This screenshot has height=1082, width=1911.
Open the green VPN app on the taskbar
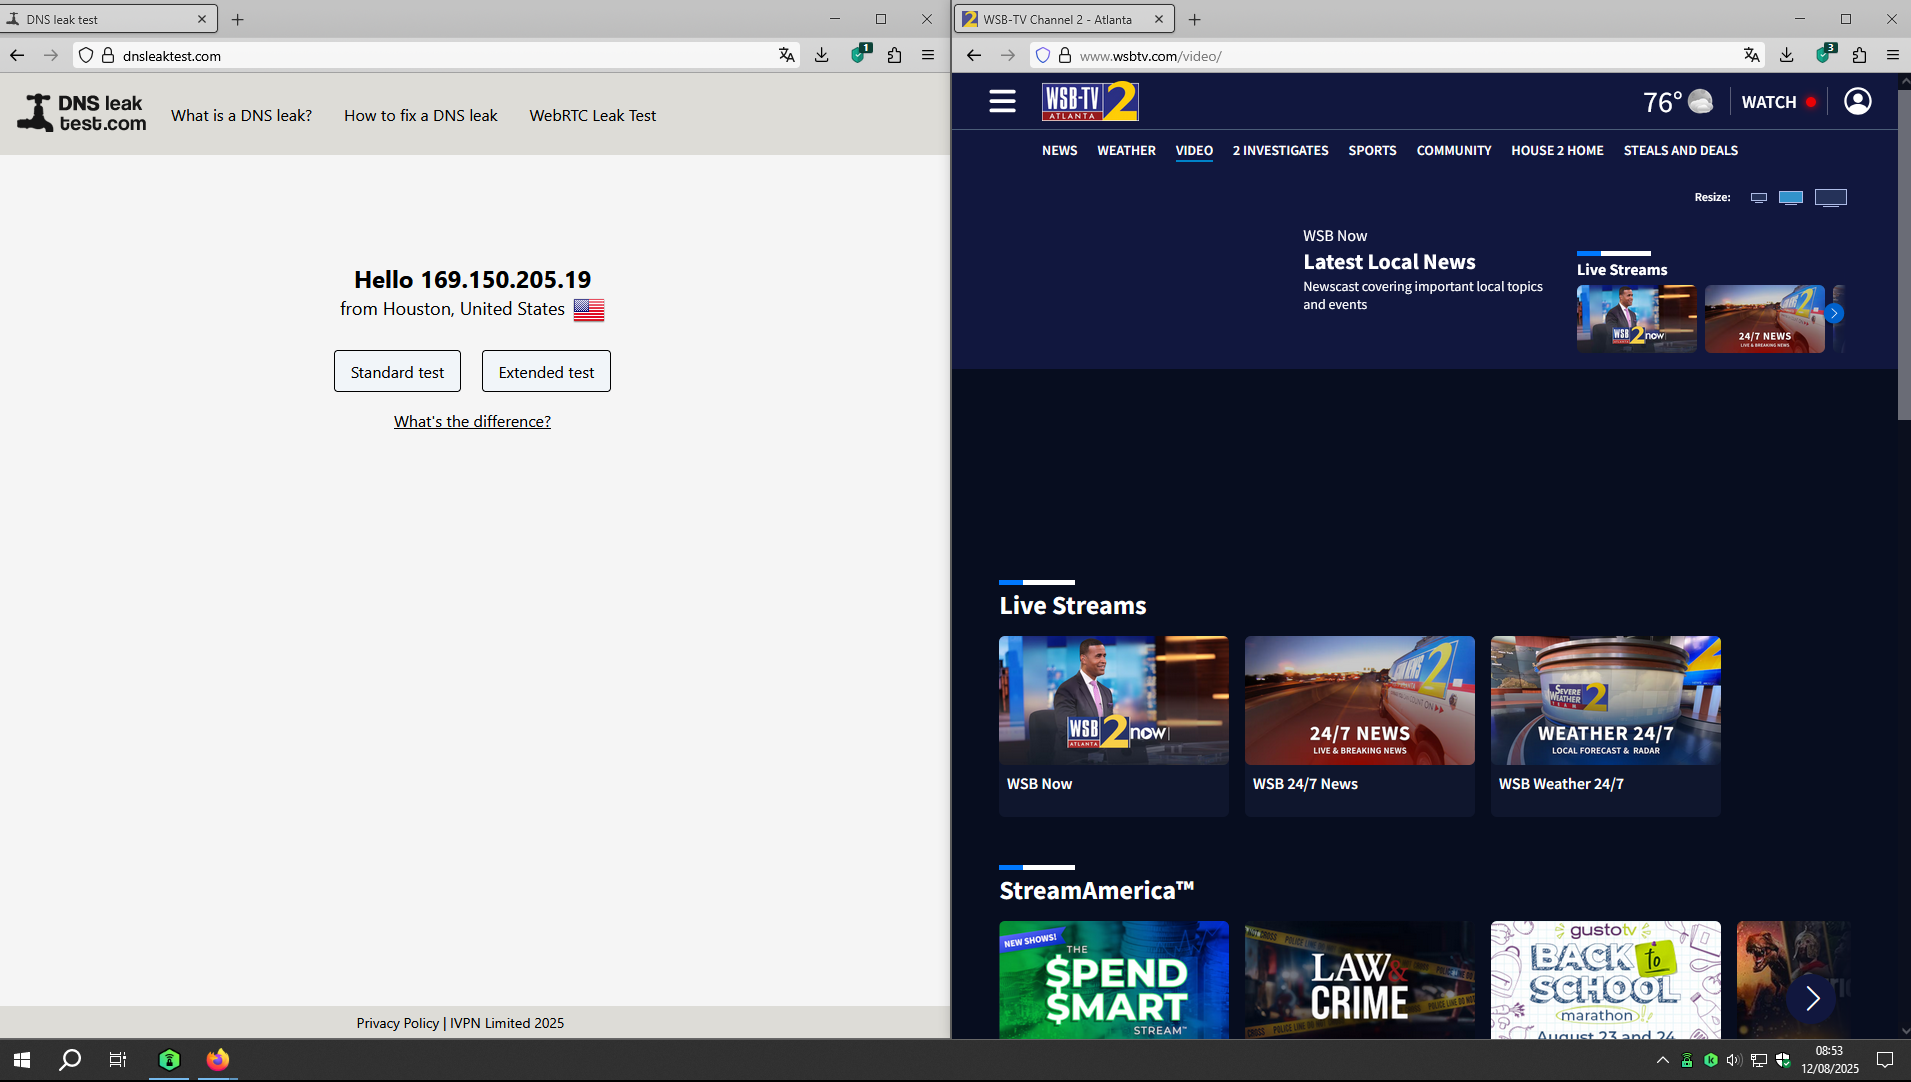169,1060
